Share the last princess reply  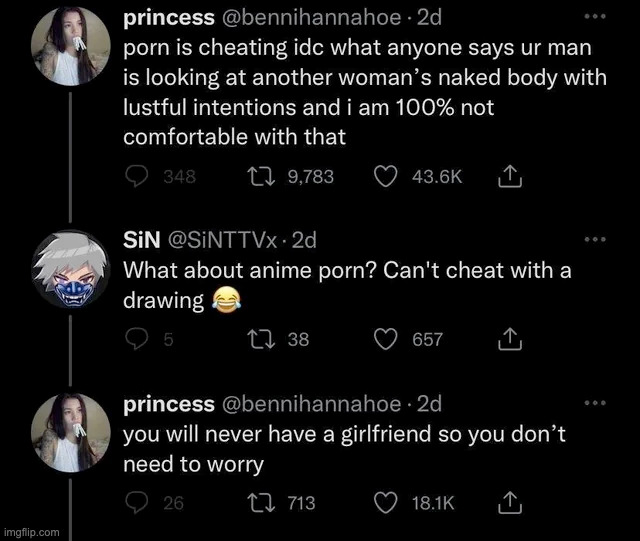(509, 503)
